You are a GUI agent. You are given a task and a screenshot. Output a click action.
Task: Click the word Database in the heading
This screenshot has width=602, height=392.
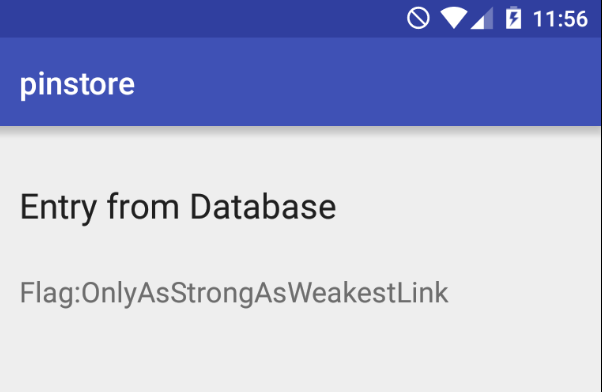(263, 207)
